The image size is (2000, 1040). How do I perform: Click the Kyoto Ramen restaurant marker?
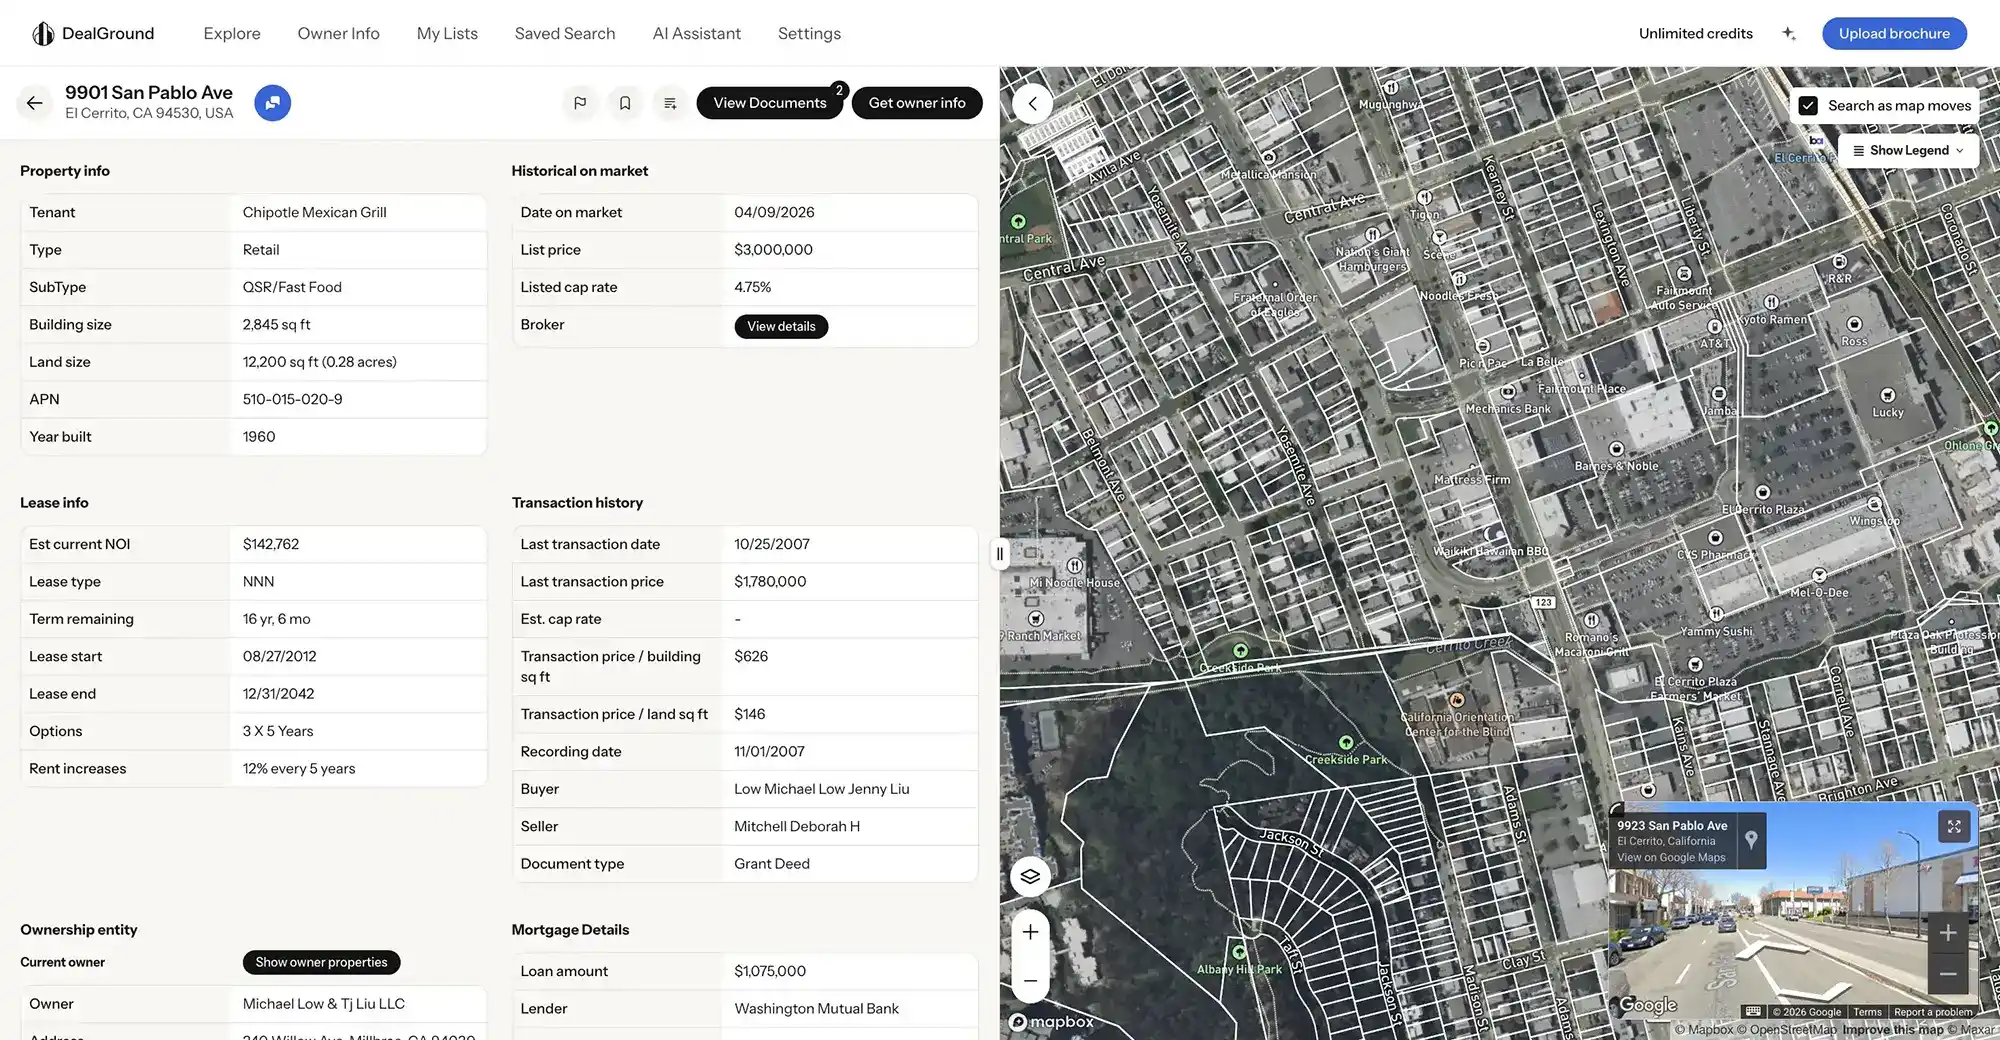point(1771,302)
